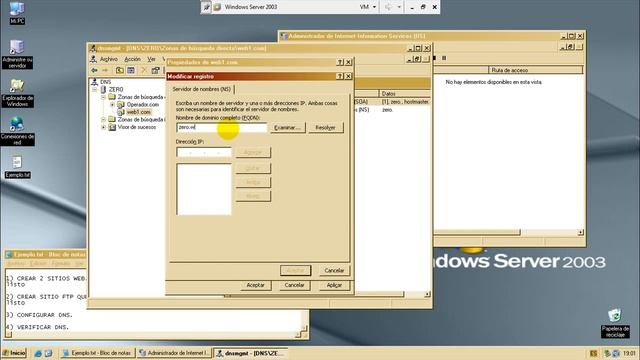Click the 'hostmaster' SOA data cell
This screenshot has height=360, width=640.
click(x=405, y=102)
